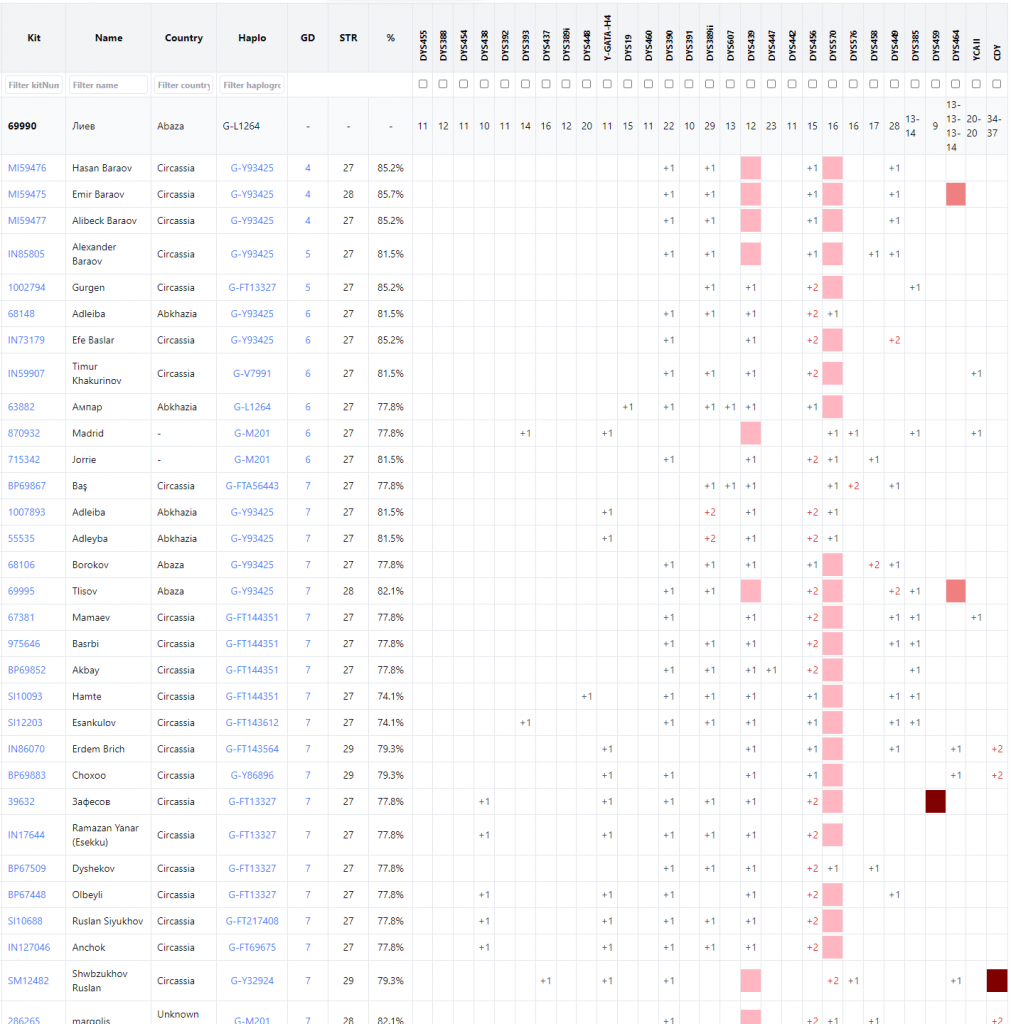Click dark red DYS459 cell in Зафесов row
This screenshot has height=1024, width=1011.
click(935, 801)
